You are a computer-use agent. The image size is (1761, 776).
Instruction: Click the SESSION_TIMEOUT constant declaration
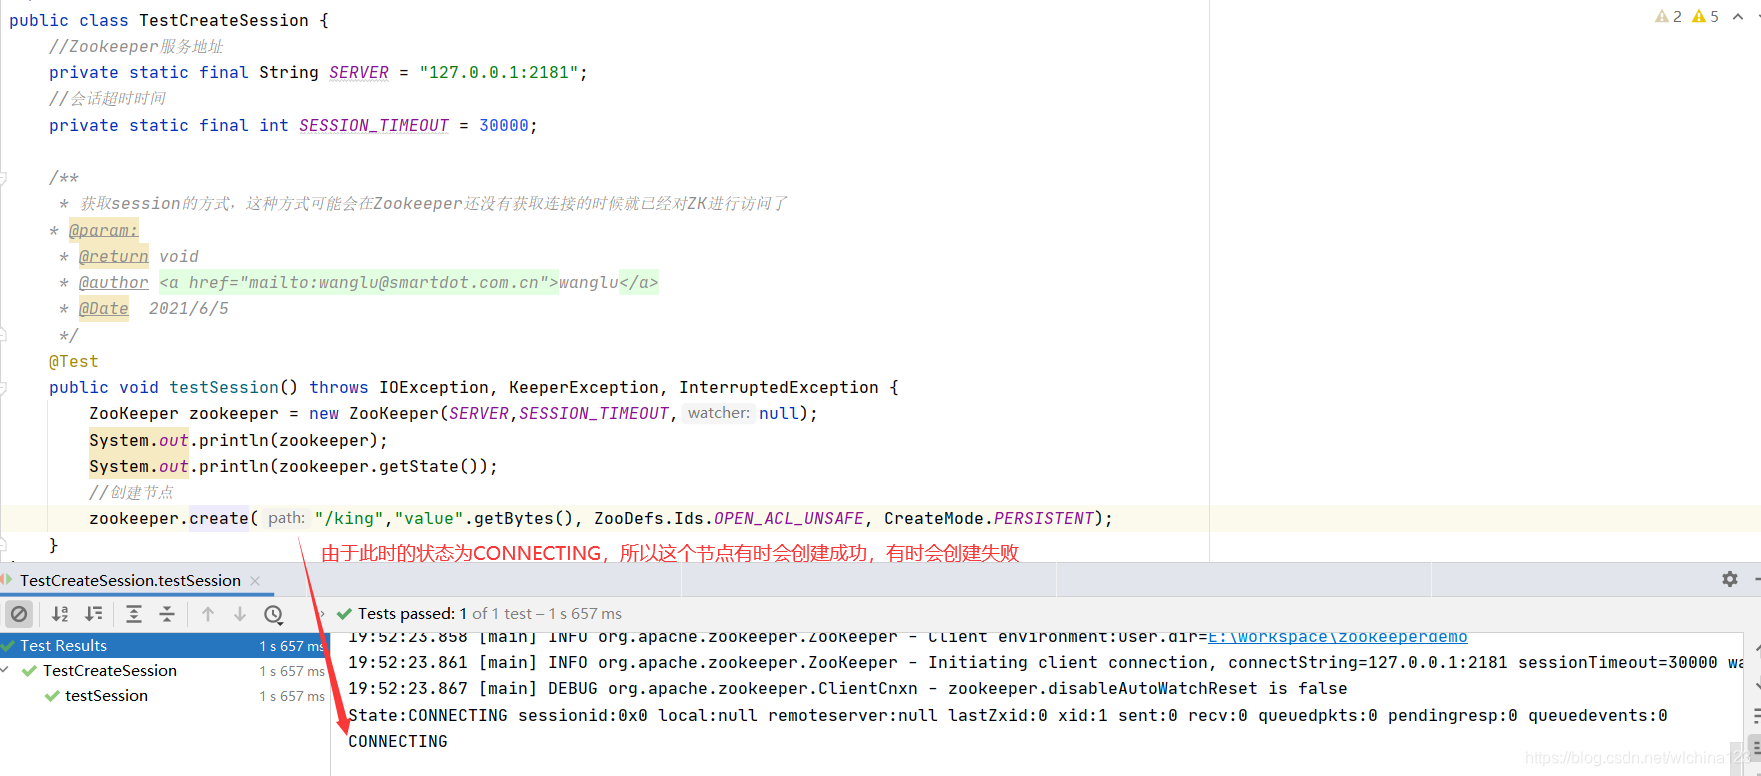pyautogui.click(x=374, y=125)
